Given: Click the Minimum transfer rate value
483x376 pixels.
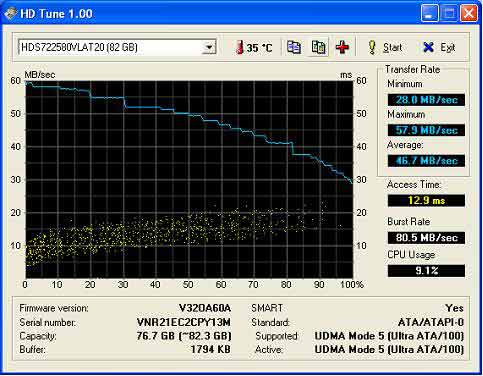Looking at the screenshot, I should click(x=426, y=100).
